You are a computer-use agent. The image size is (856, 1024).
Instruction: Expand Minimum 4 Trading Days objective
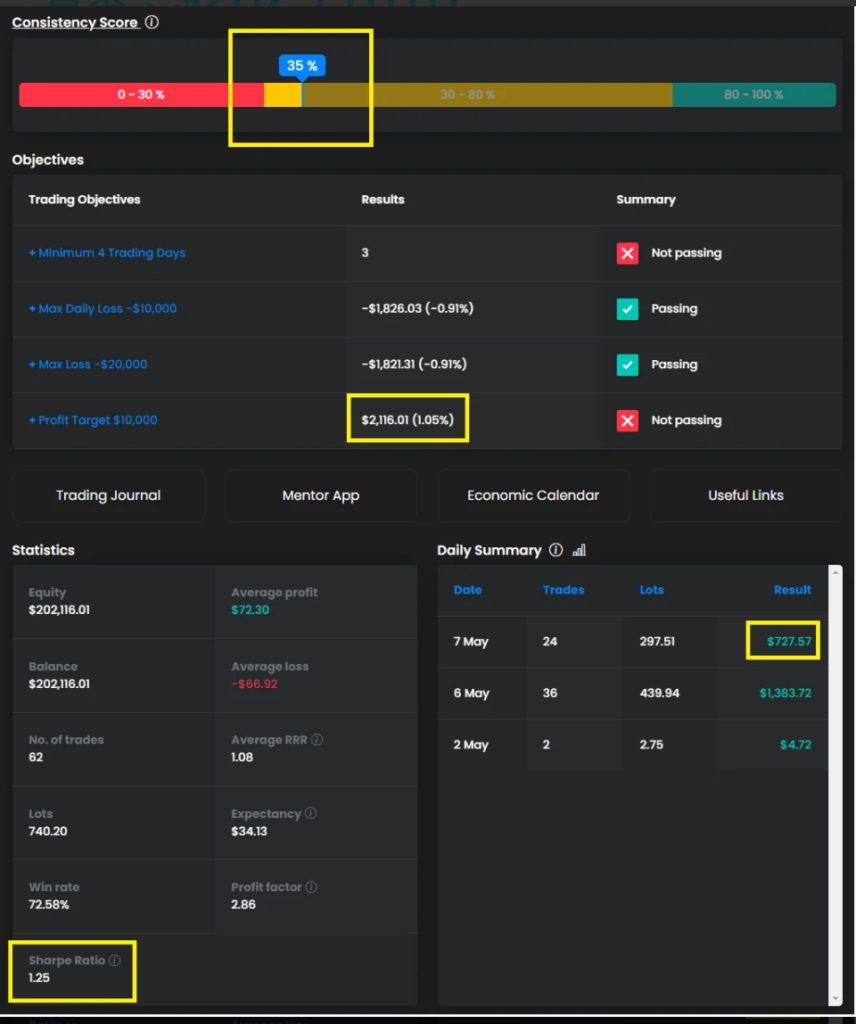point(107,253)
